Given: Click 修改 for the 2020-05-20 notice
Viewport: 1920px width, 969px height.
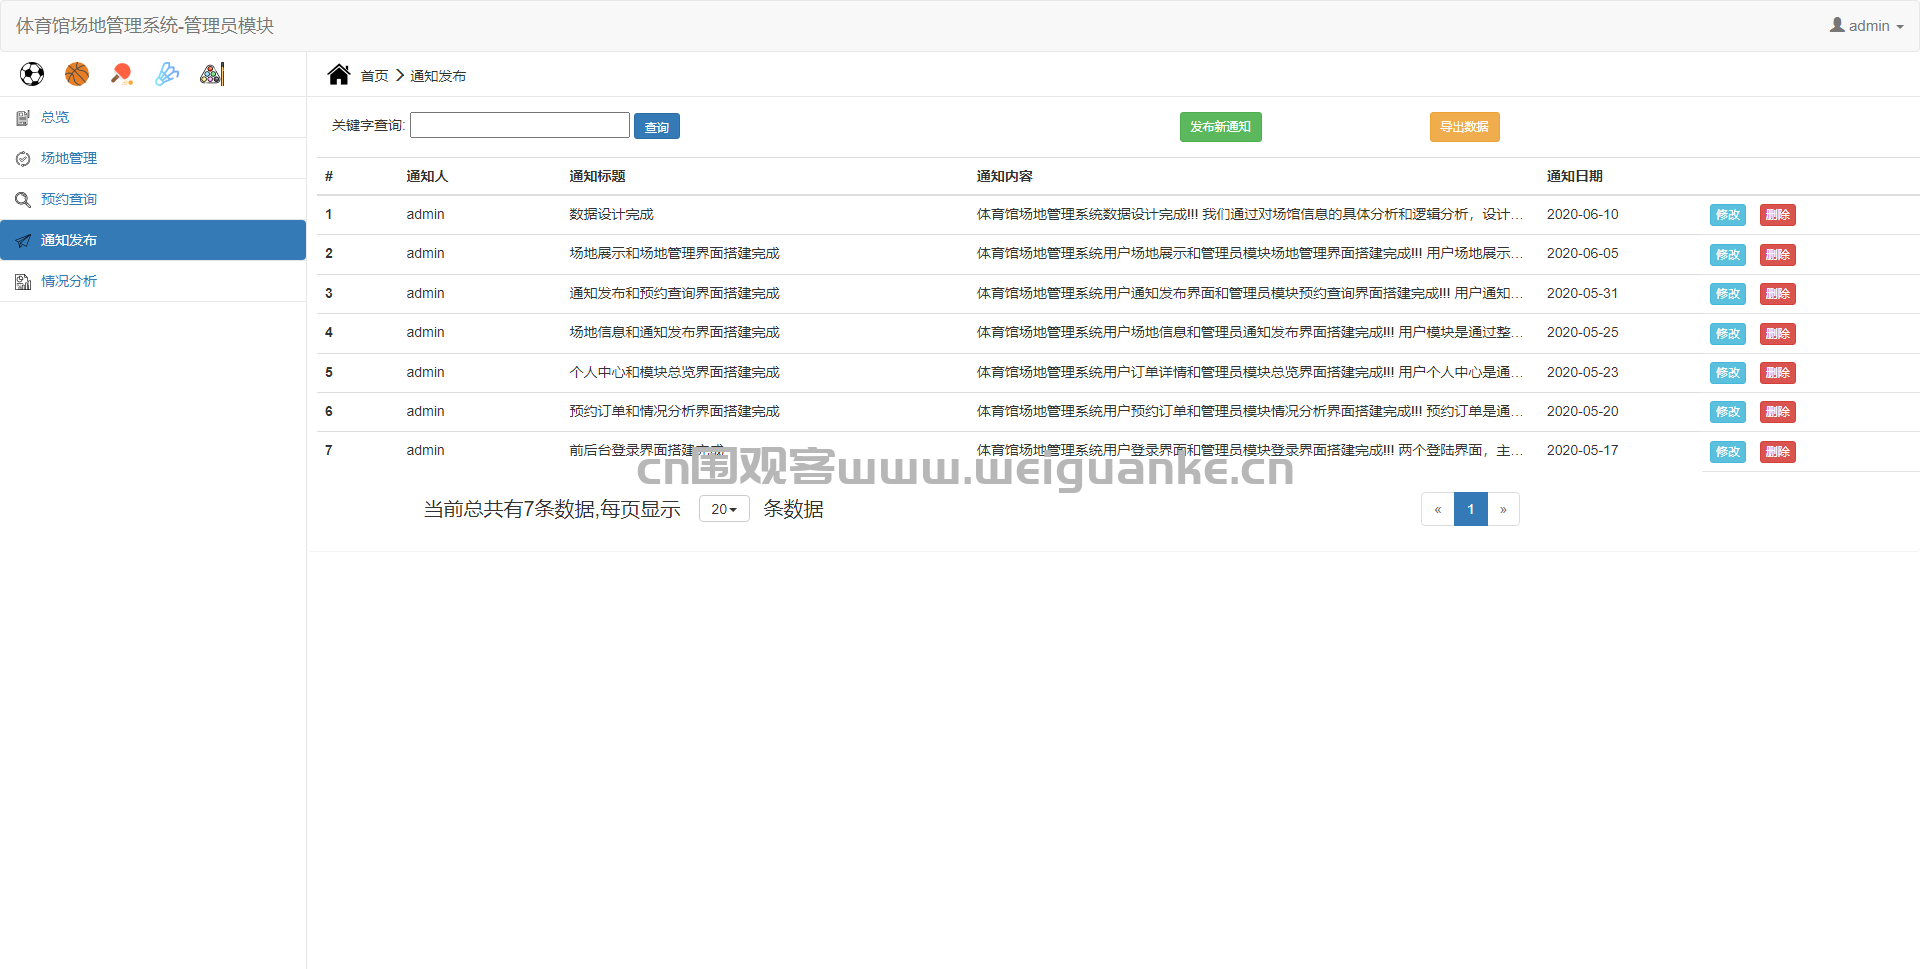Looking at the screenshot, I should click(x=1727, y=412).
